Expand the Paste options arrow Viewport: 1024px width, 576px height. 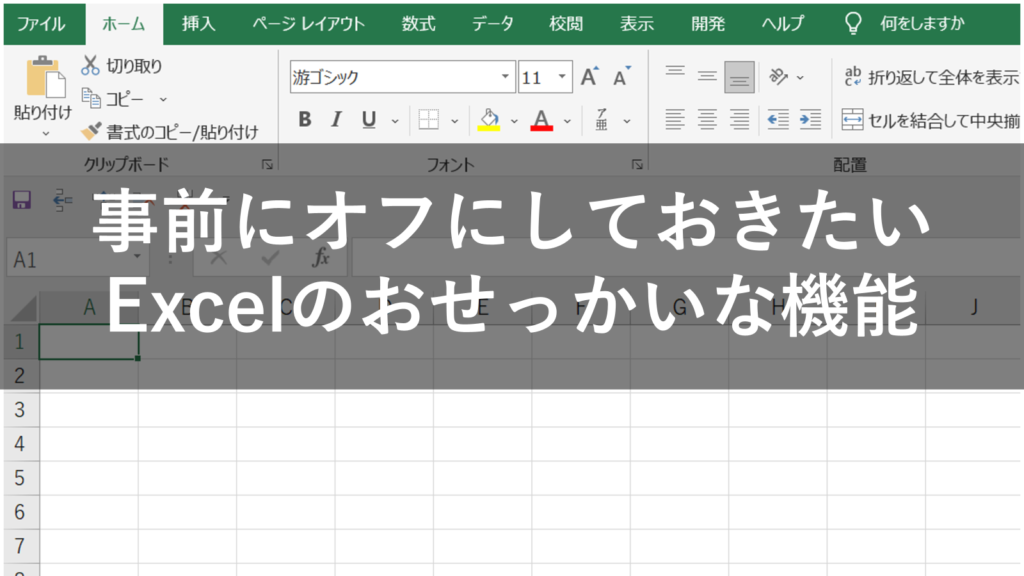click(45, 134)
